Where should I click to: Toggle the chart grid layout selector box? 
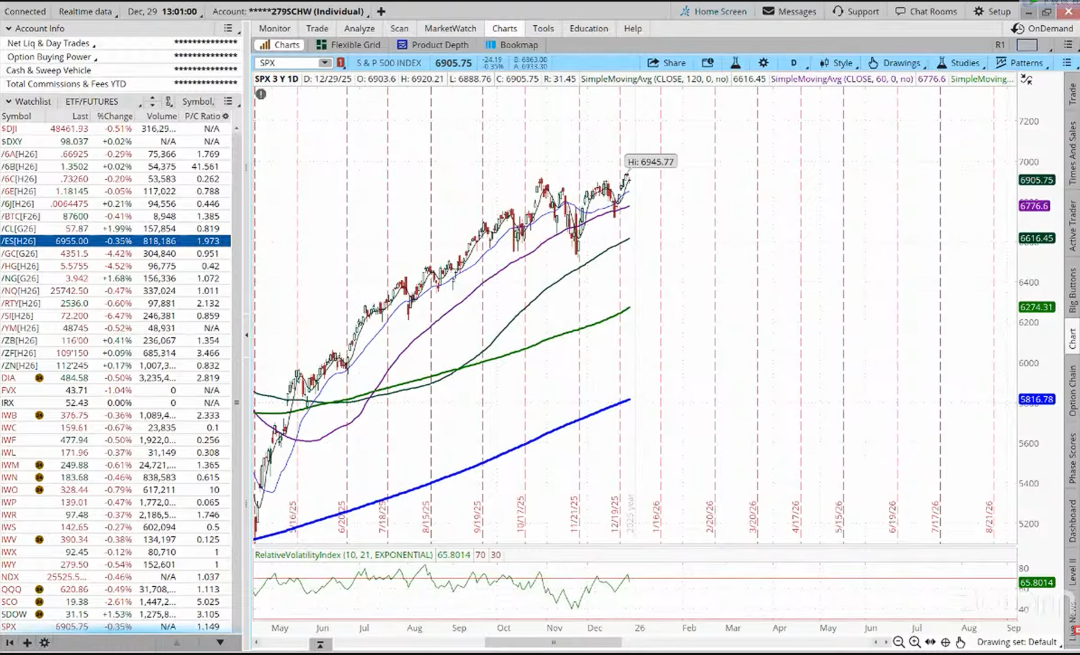pos(1027,45)
